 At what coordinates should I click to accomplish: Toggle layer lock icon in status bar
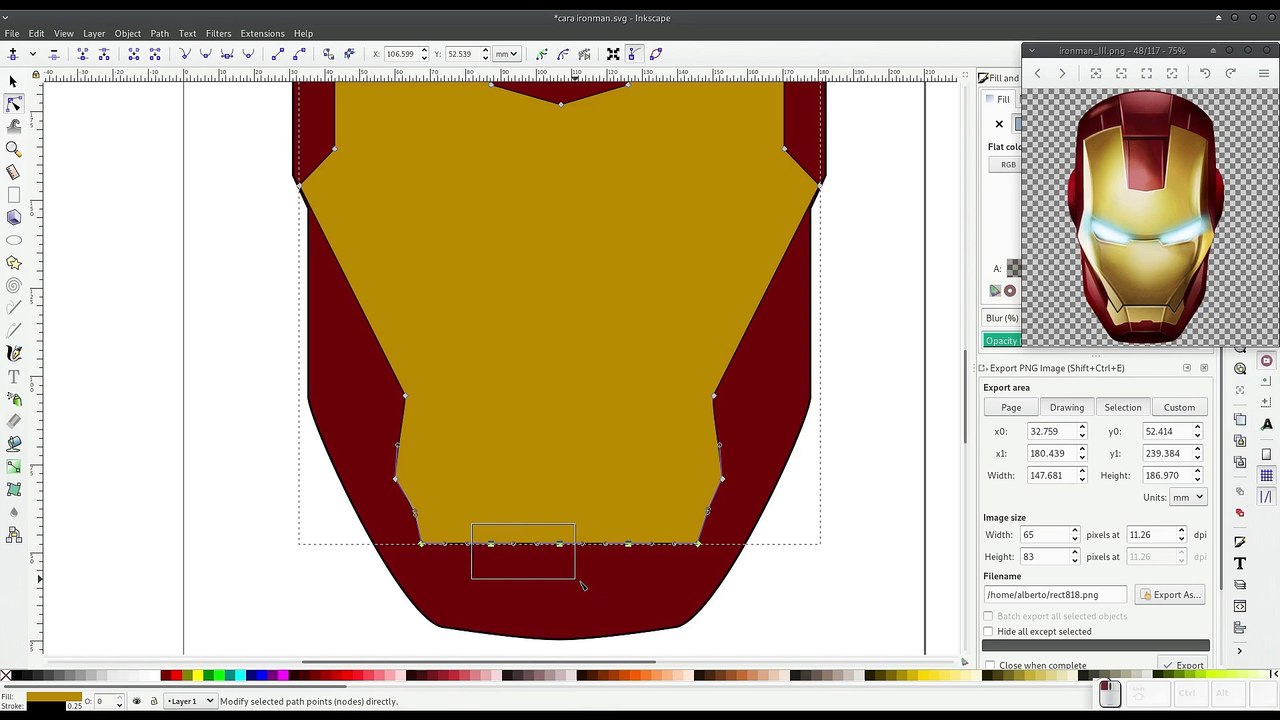(x=154, y=701)
